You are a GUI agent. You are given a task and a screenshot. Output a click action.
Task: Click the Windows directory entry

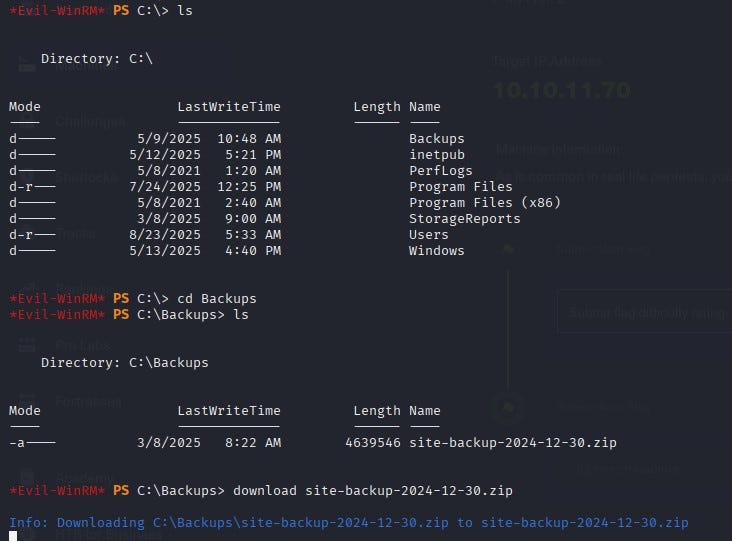(x=436, y=251)
